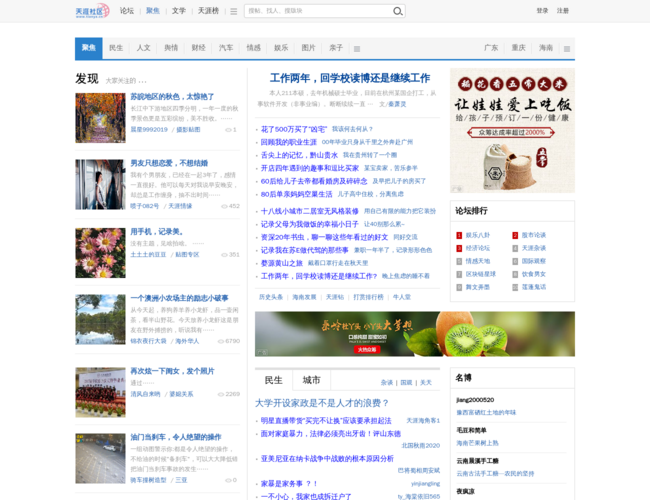
Task: Open rank 2 forum 股市论谈
Action: pos(534,235)
